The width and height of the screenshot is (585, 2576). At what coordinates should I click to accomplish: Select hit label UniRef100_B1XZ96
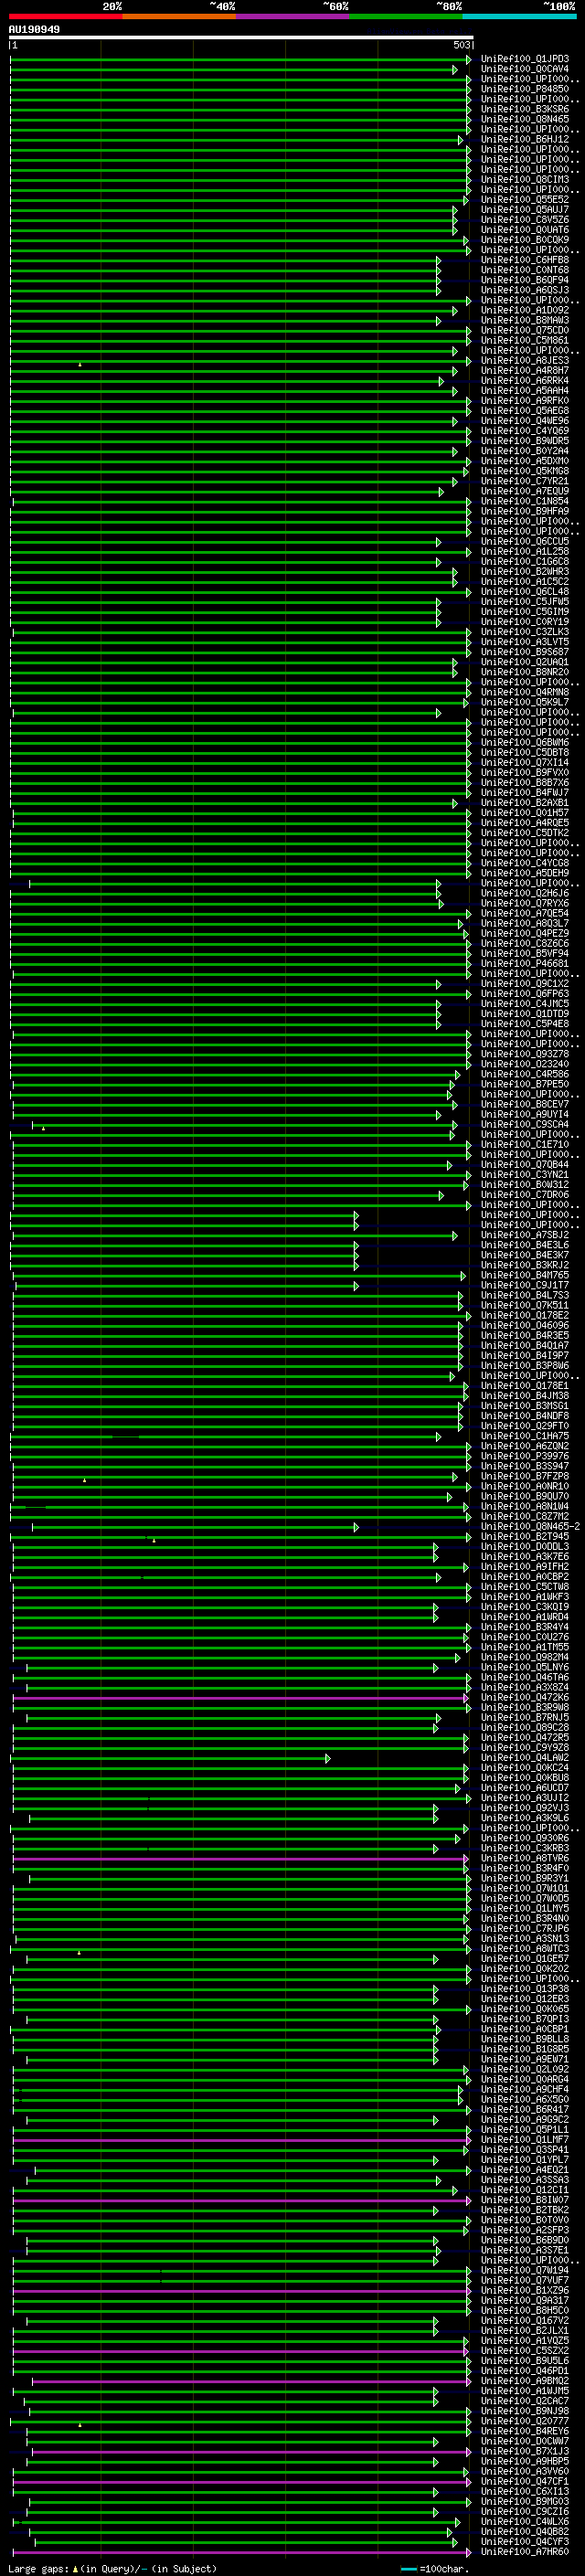pyautogui.click(x=525, y=2290)
